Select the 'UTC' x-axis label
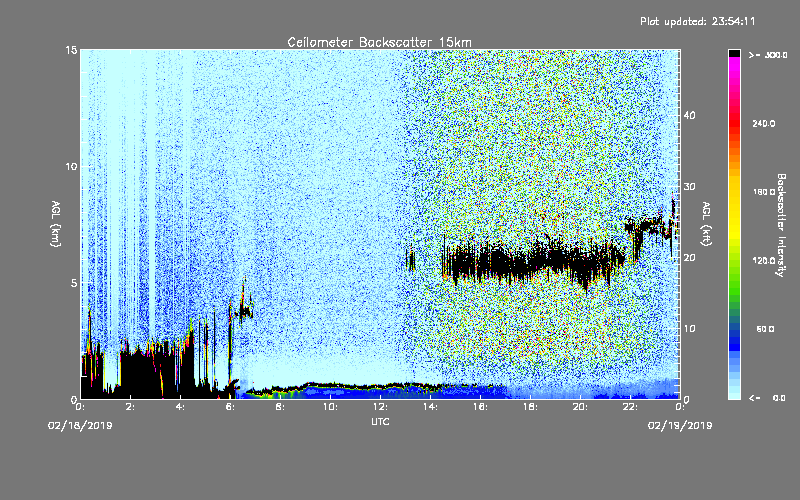This screenshot has height=500, width=800. pos(380,421)
